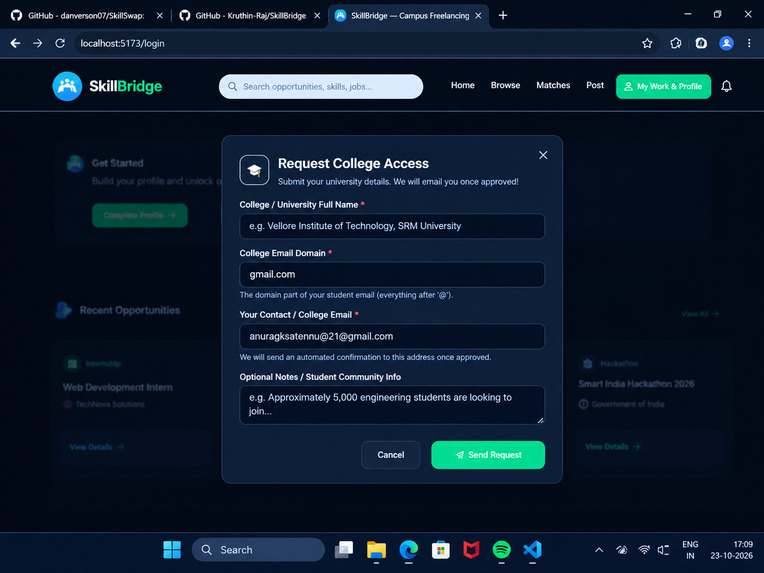Click Send Request button

[x=488, y=455]
